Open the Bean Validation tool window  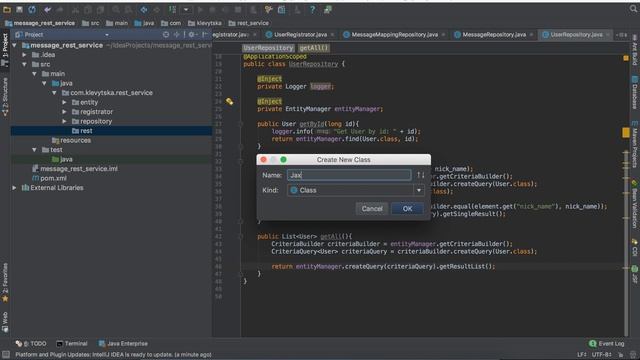pyautogui.click(x=635, y=203)
